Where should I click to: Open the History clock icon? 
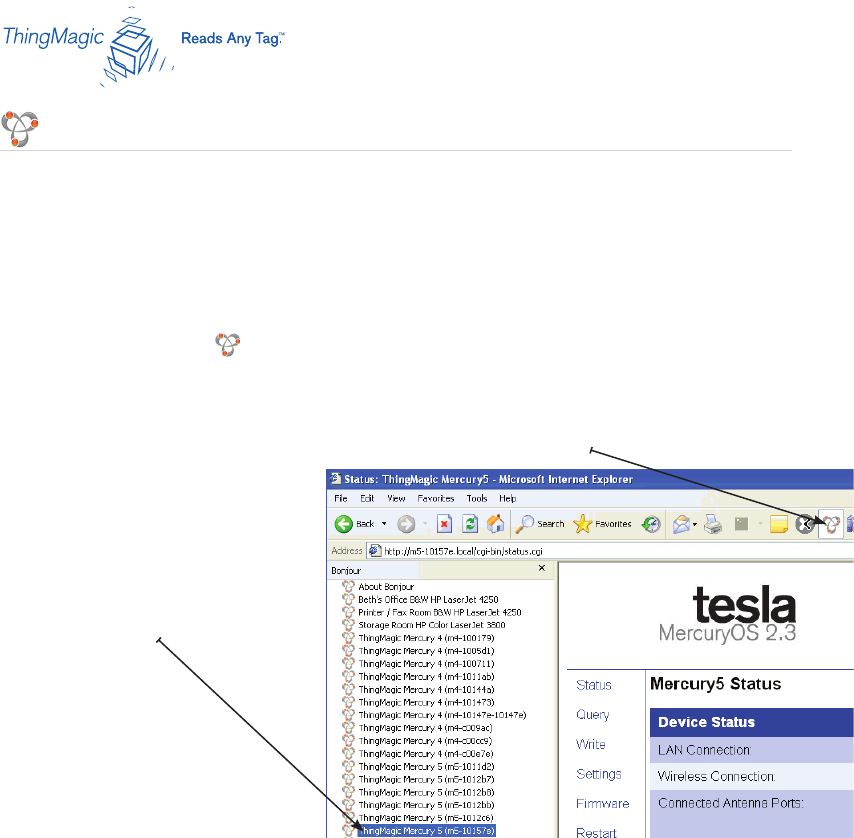[651, 524]
